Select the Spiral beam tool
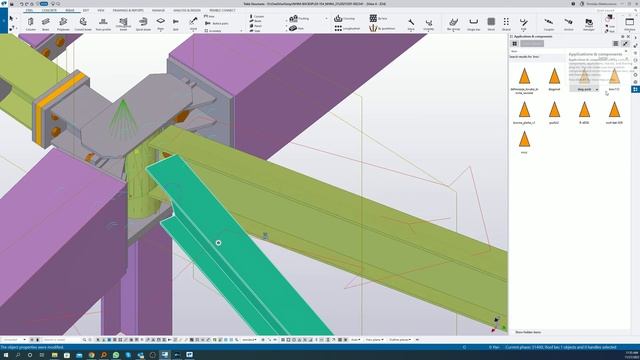Viewport: 640px width, 360px height. (143, 24)
